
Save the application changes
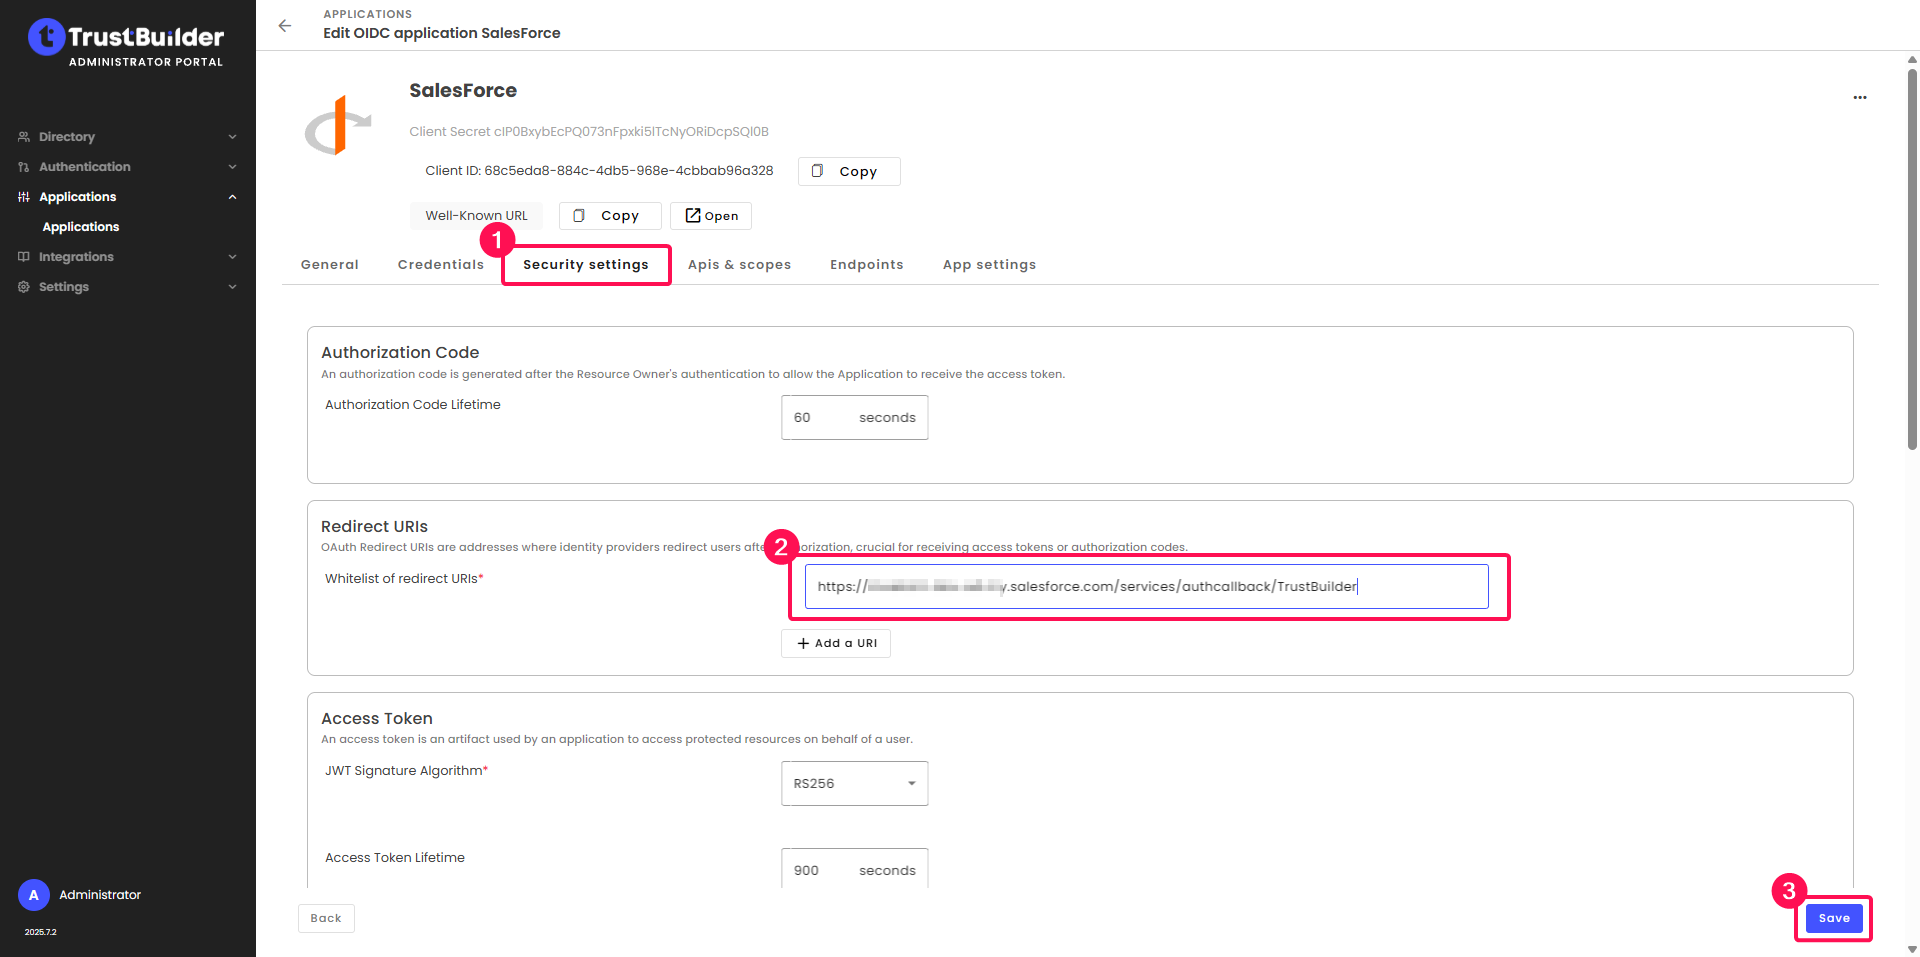(1833, 918)
